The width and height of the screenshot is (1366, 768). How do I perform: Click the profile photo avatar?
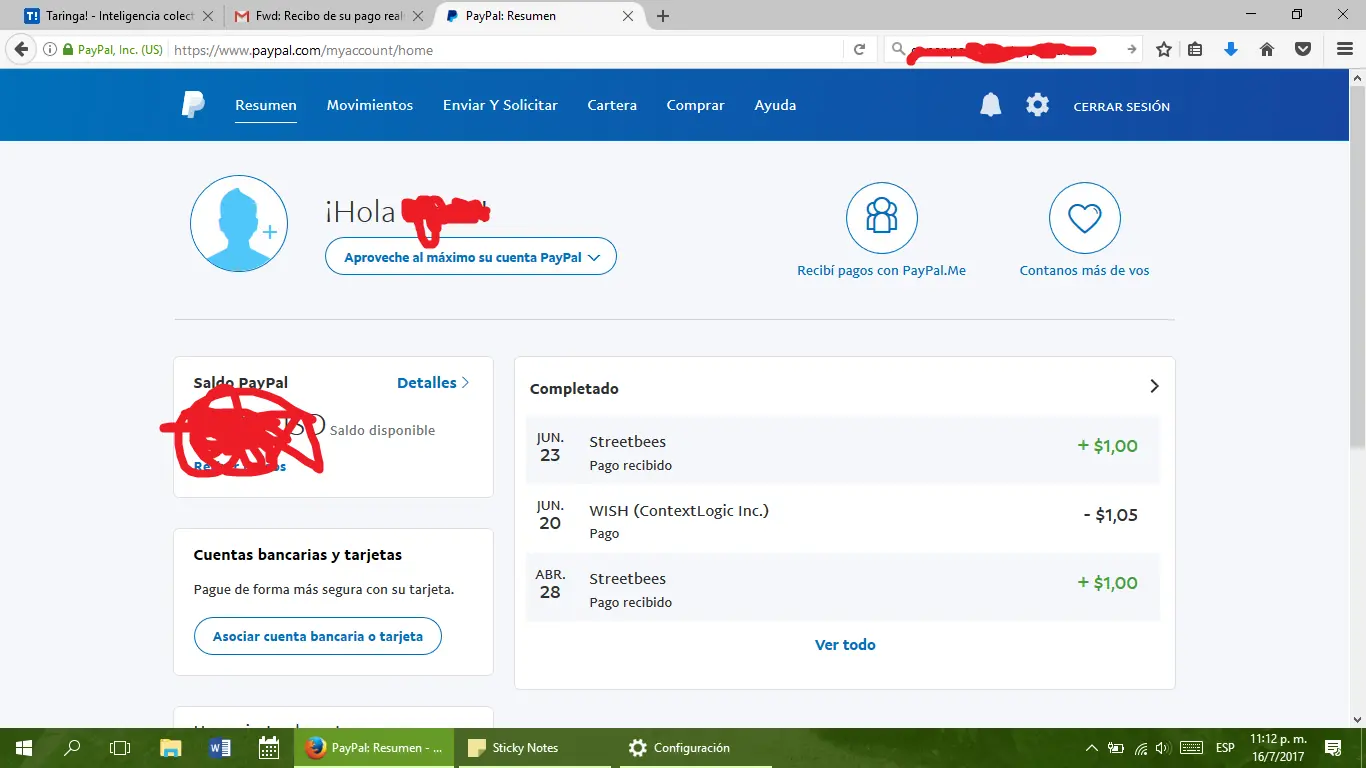pyautogui.click(x=239, y=224)
